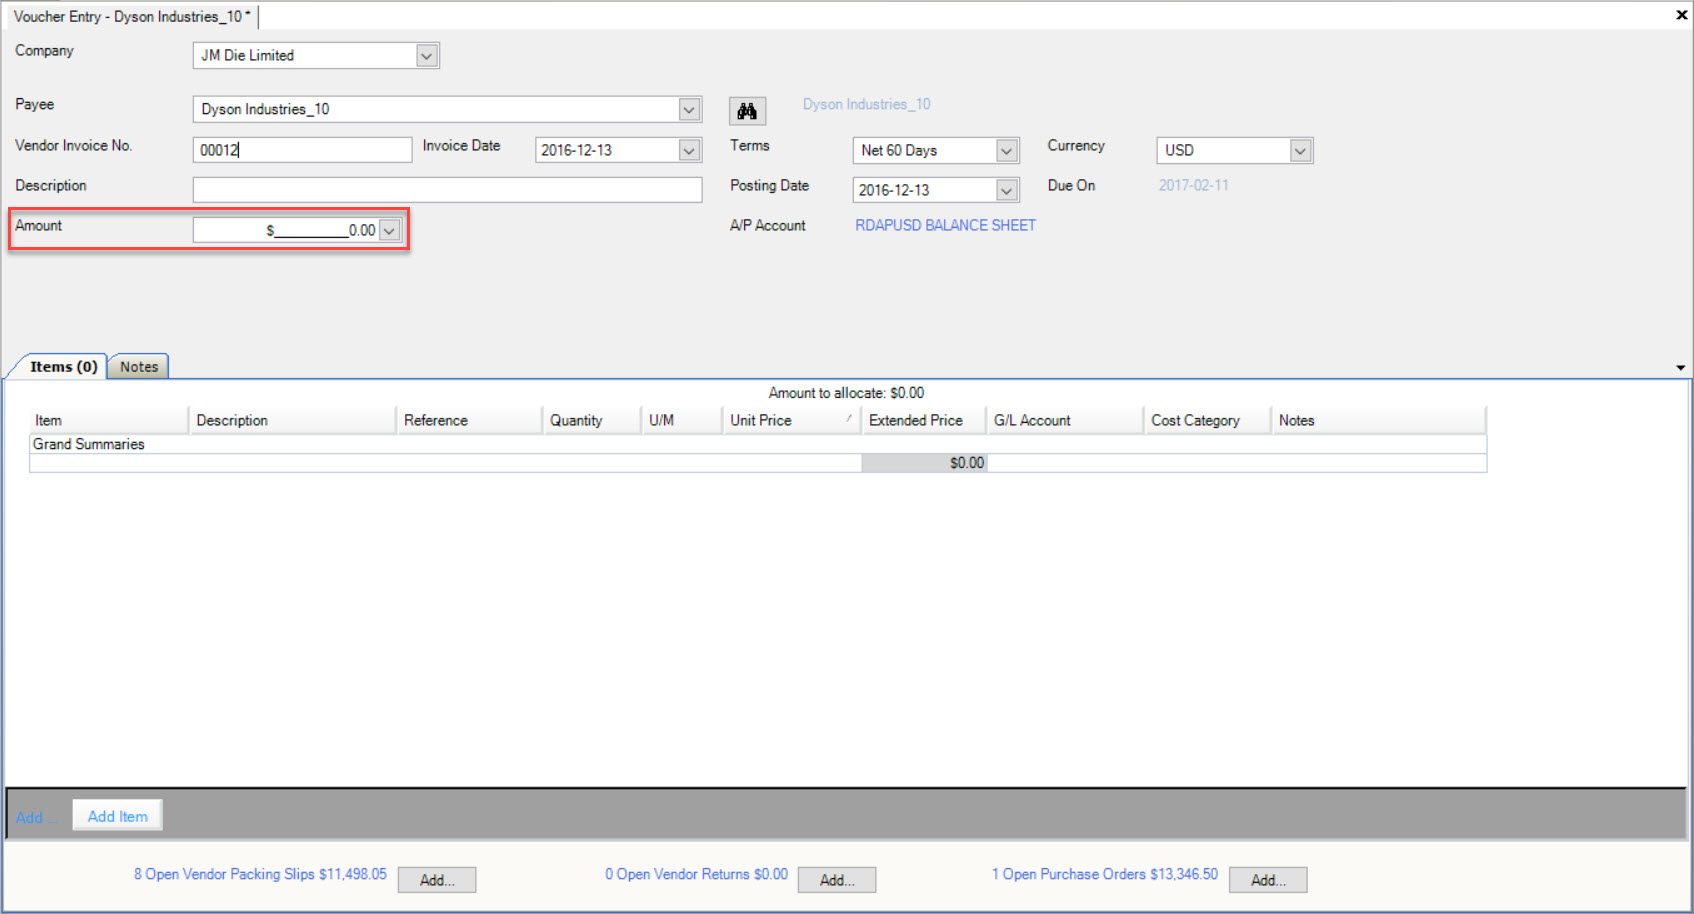Click the Amount to allocate: $0.00 text
The width and height of the screenshot is (1694, 914).
tap(846, 393)
